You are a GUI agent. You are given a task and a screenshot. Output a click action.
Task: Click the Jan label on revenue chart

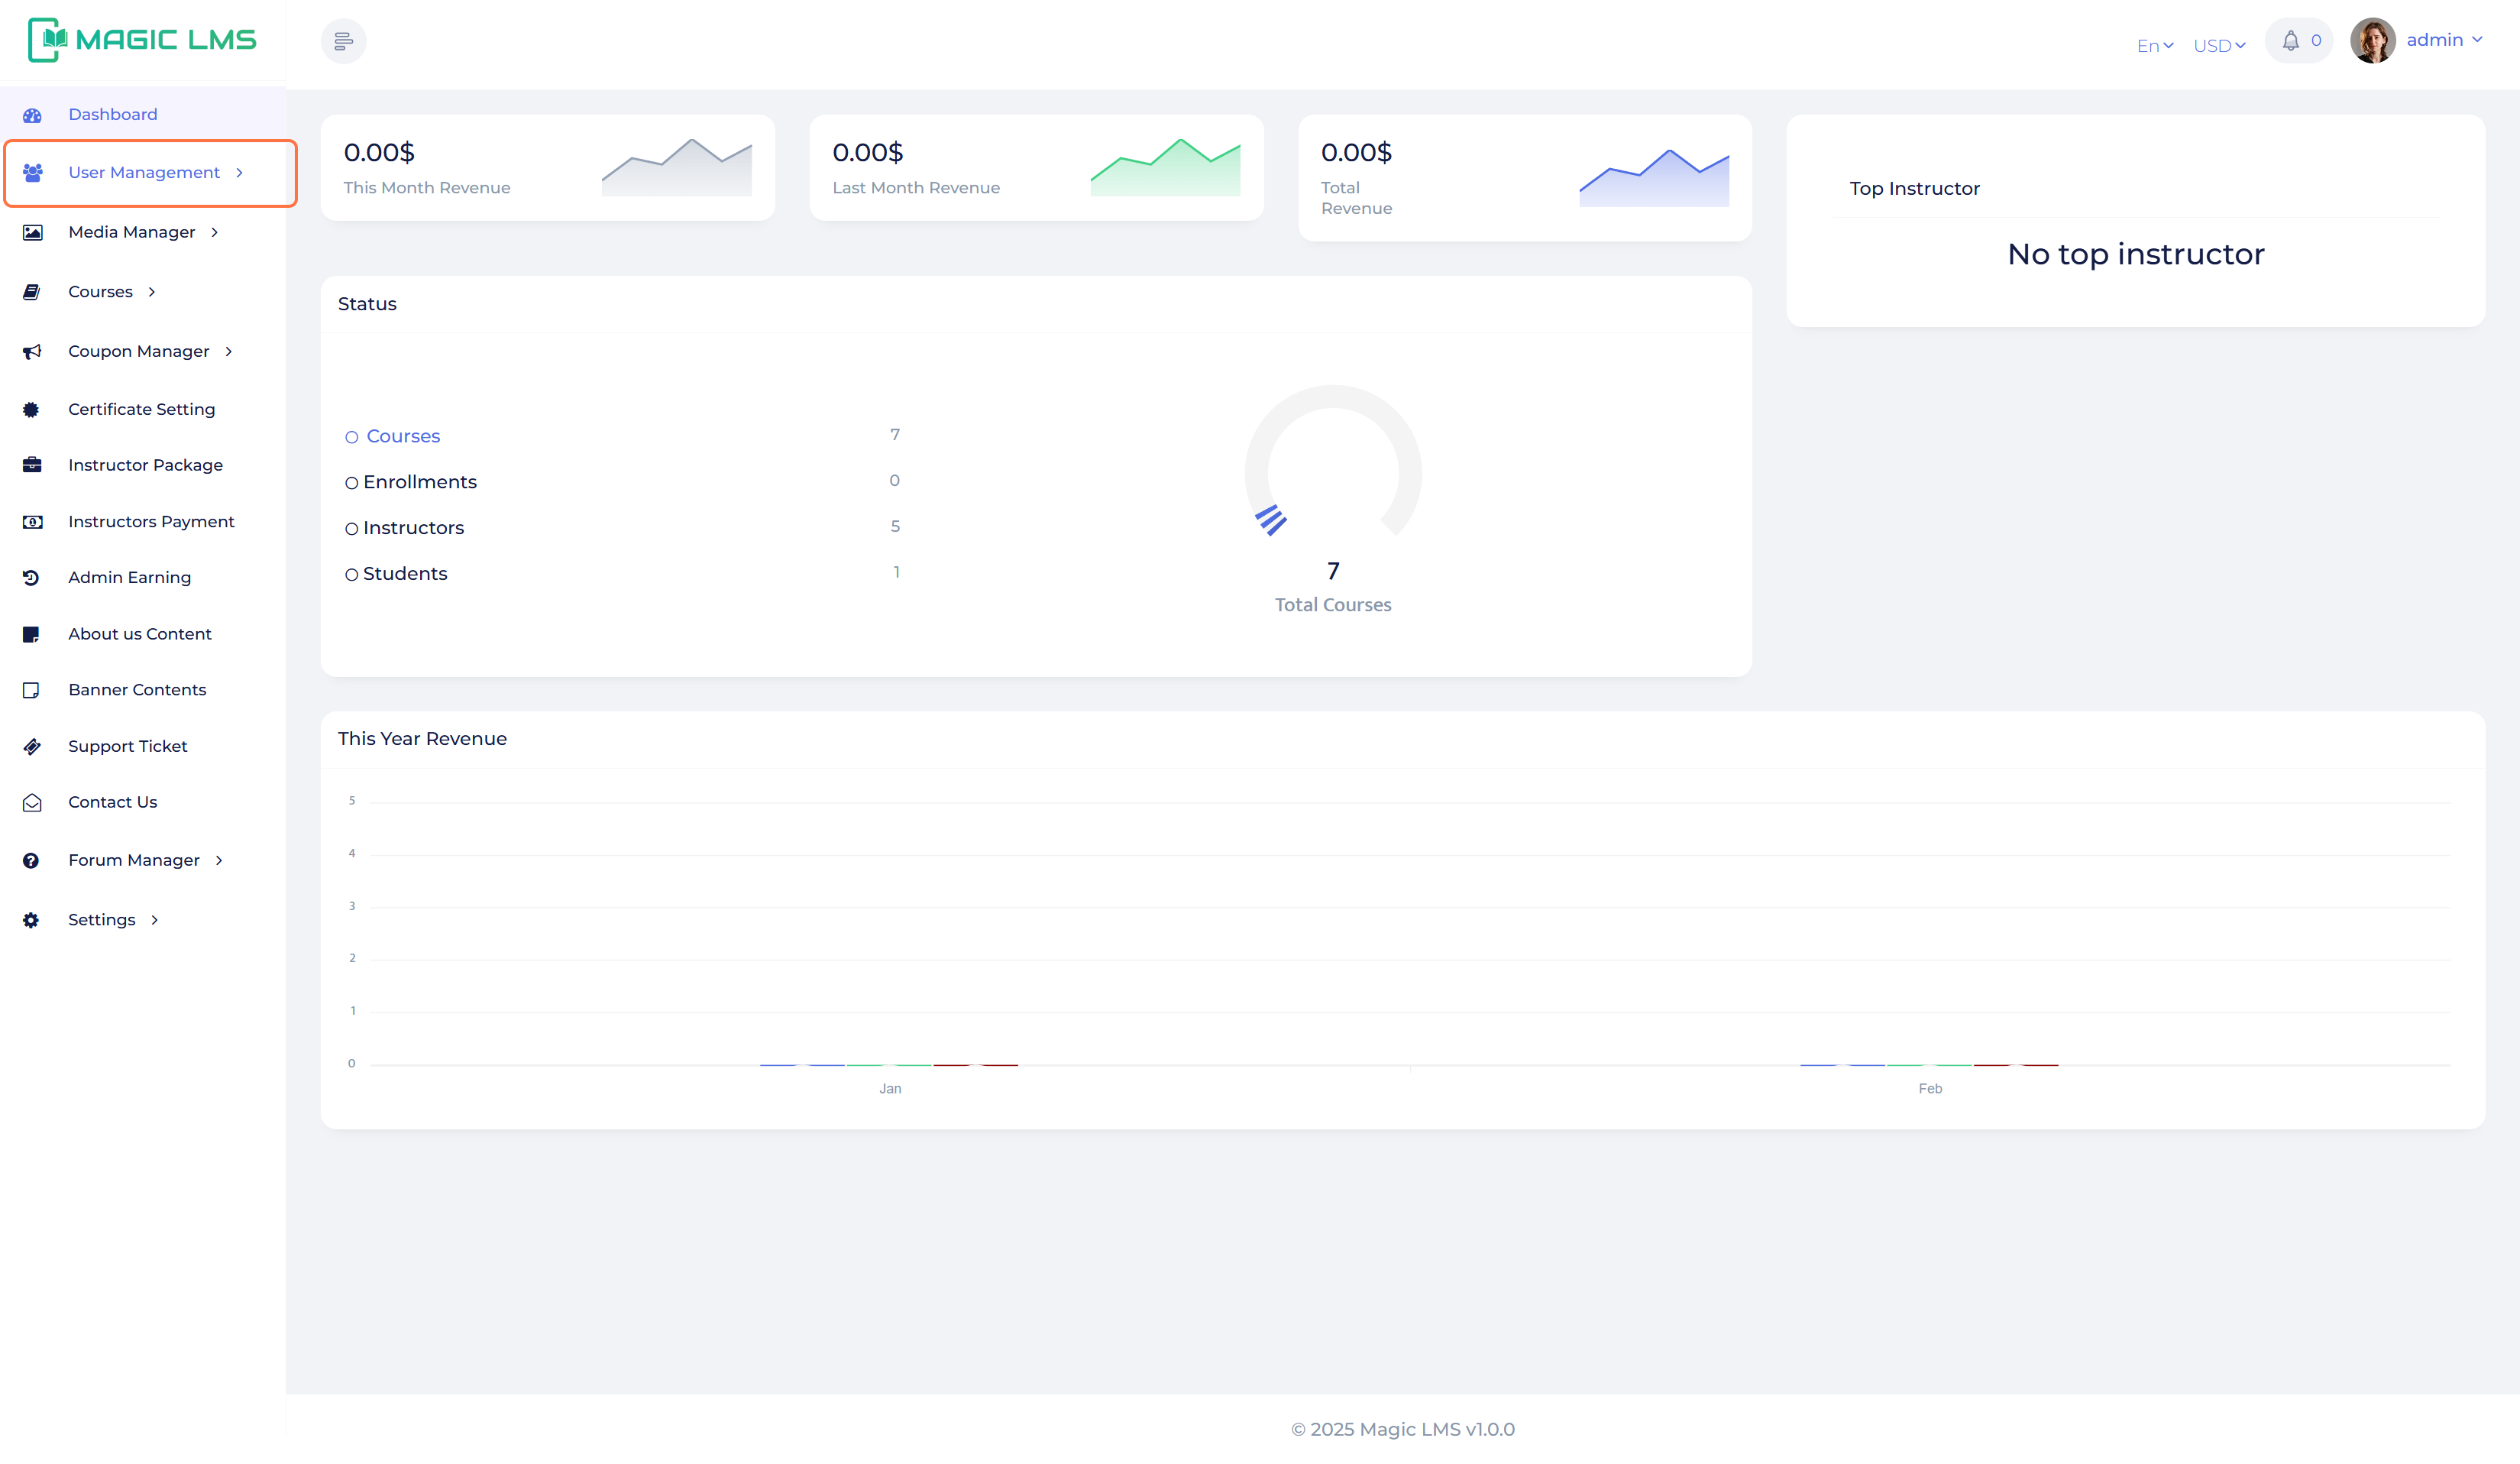point(890,1088)
